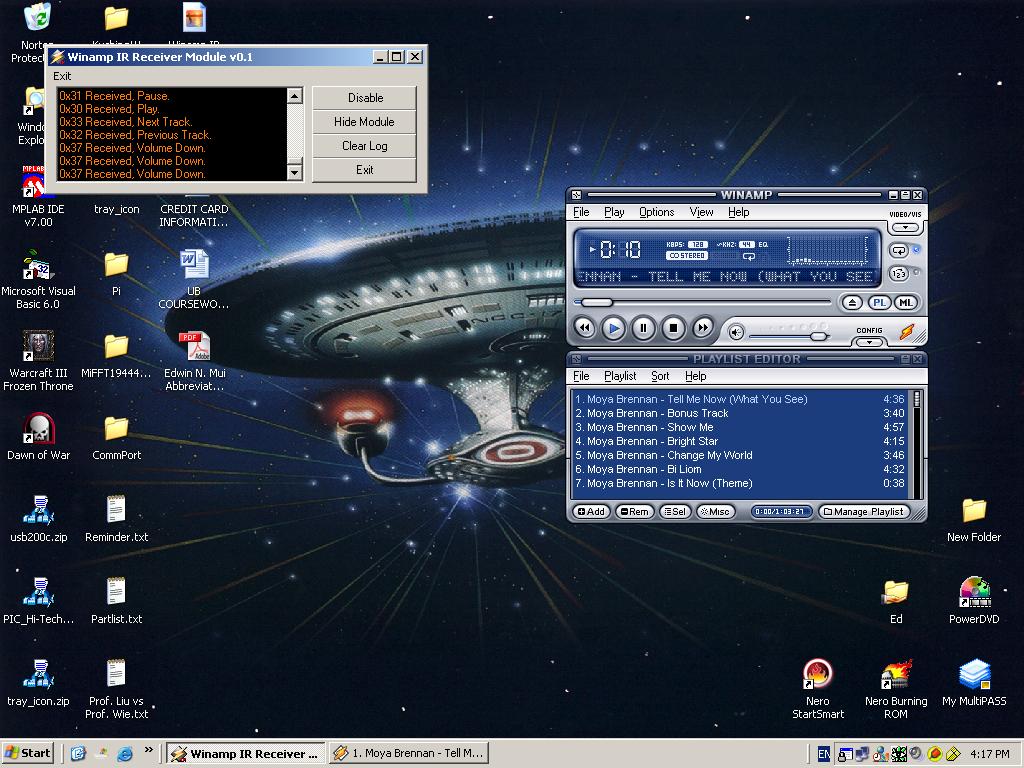
Task: Go to previous track in Winamp
Action: 584,328
